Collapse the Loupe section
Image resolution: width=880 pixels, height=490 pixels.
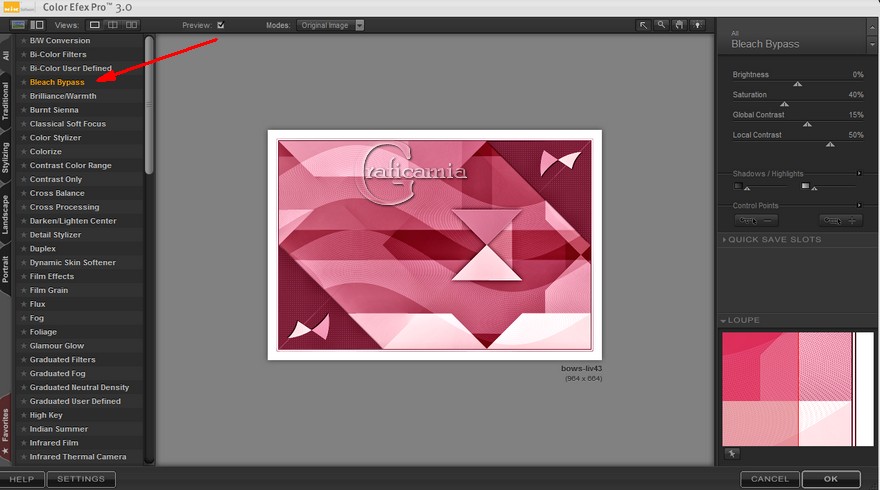[724, 321]
